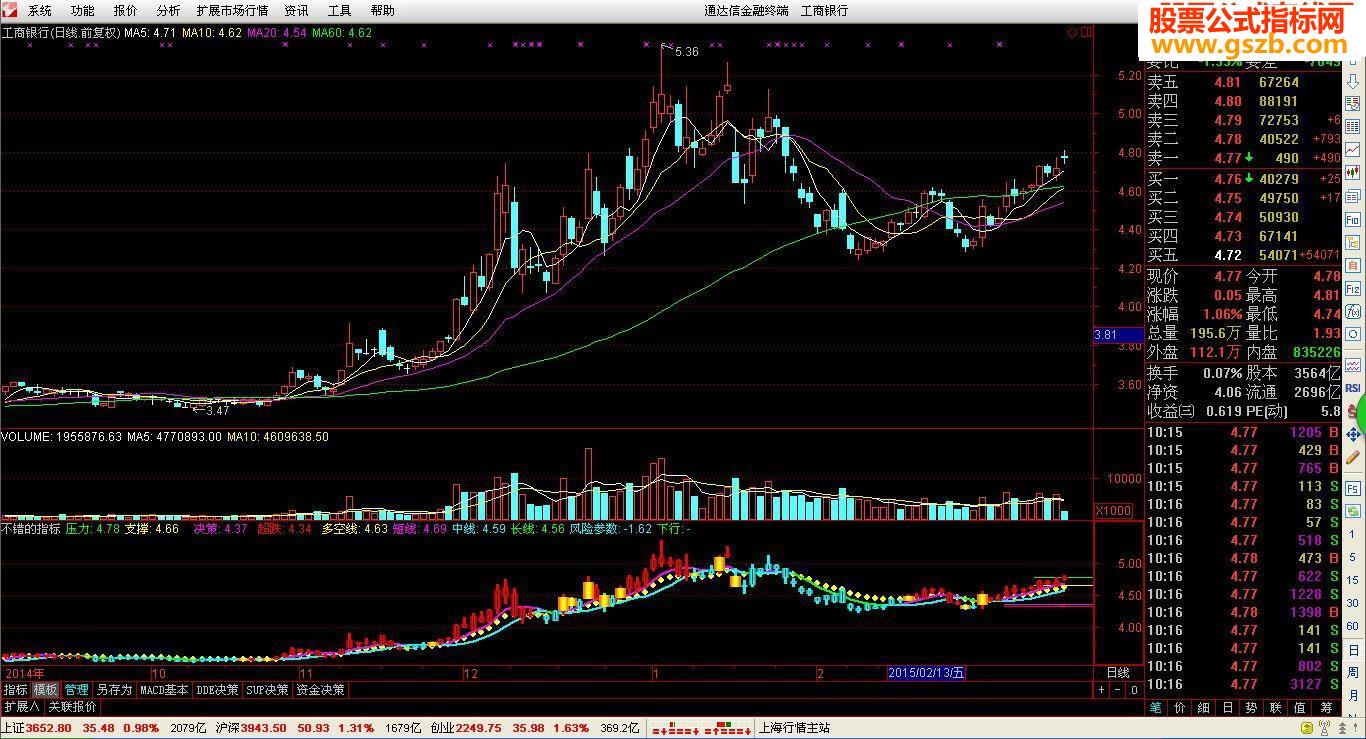Image resolution: width=1366 pixels, height=739 pixels.
Task: Select the 势 trend tab
Action: [x=1251, y=707]
